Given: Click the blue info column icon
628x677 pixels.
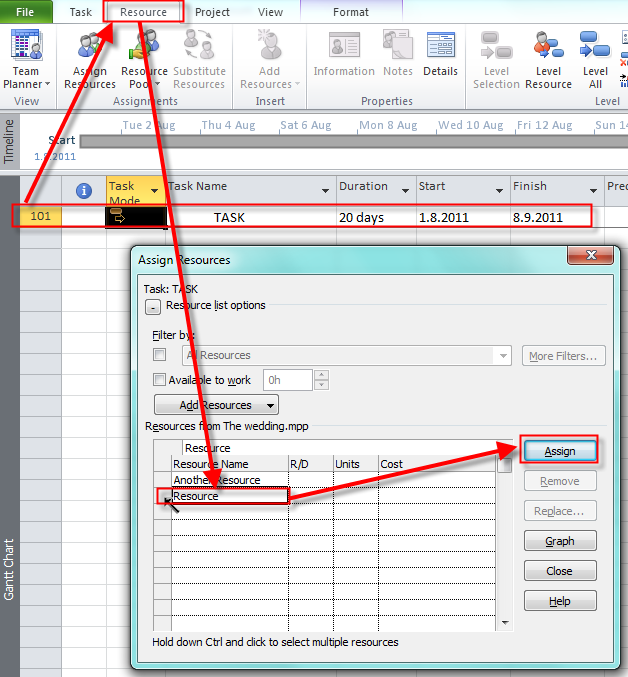Looking at the screenshot, I should (x=85, y=190).
